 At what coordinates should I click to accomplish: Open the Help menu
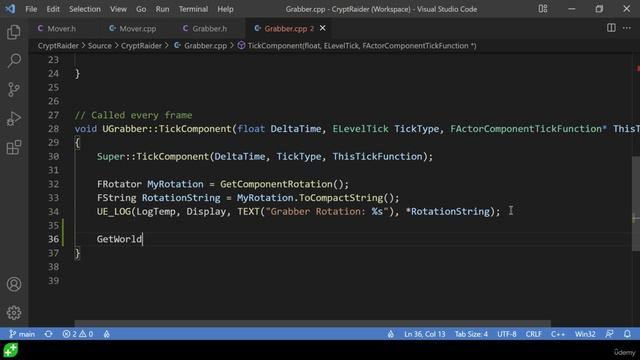[x=225, y=9]
